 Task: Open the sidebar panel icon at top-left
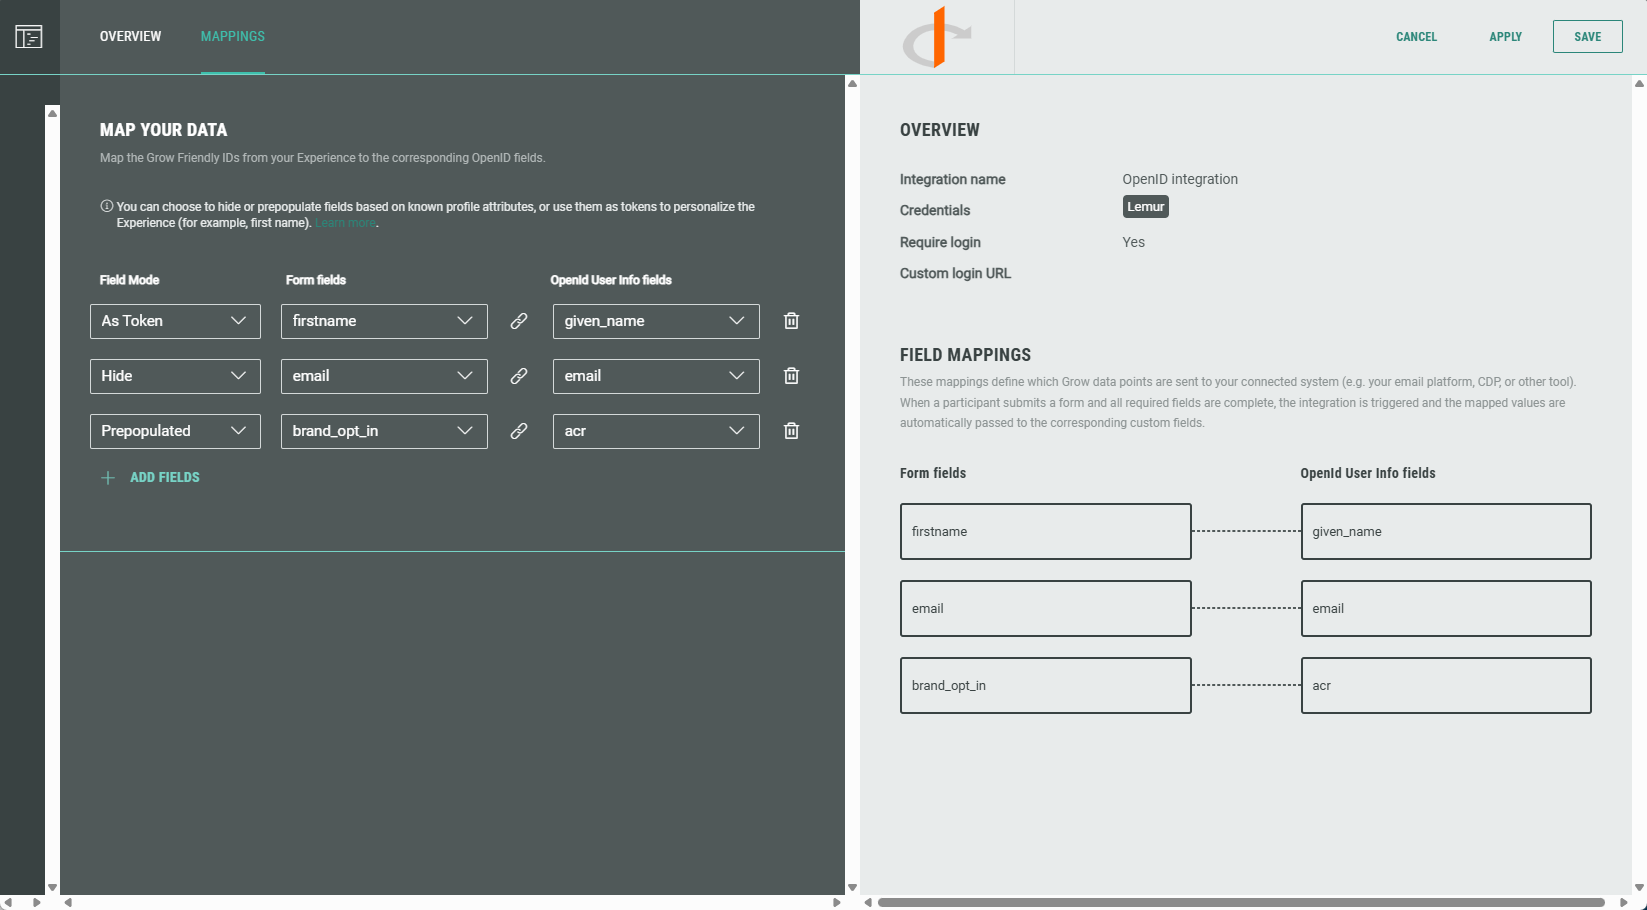coord(29,37)
